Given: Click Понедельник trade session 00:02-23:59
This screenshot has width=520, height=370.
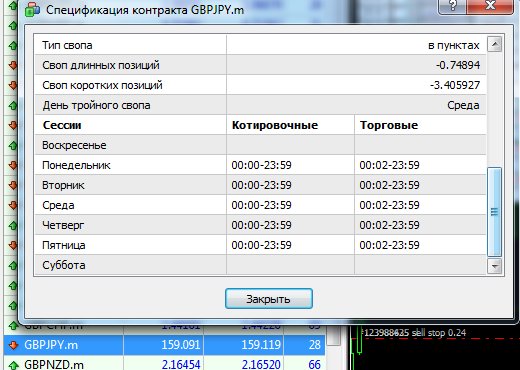Looking at the screenshot, I should pyautogui.click(x=389, y=165).
